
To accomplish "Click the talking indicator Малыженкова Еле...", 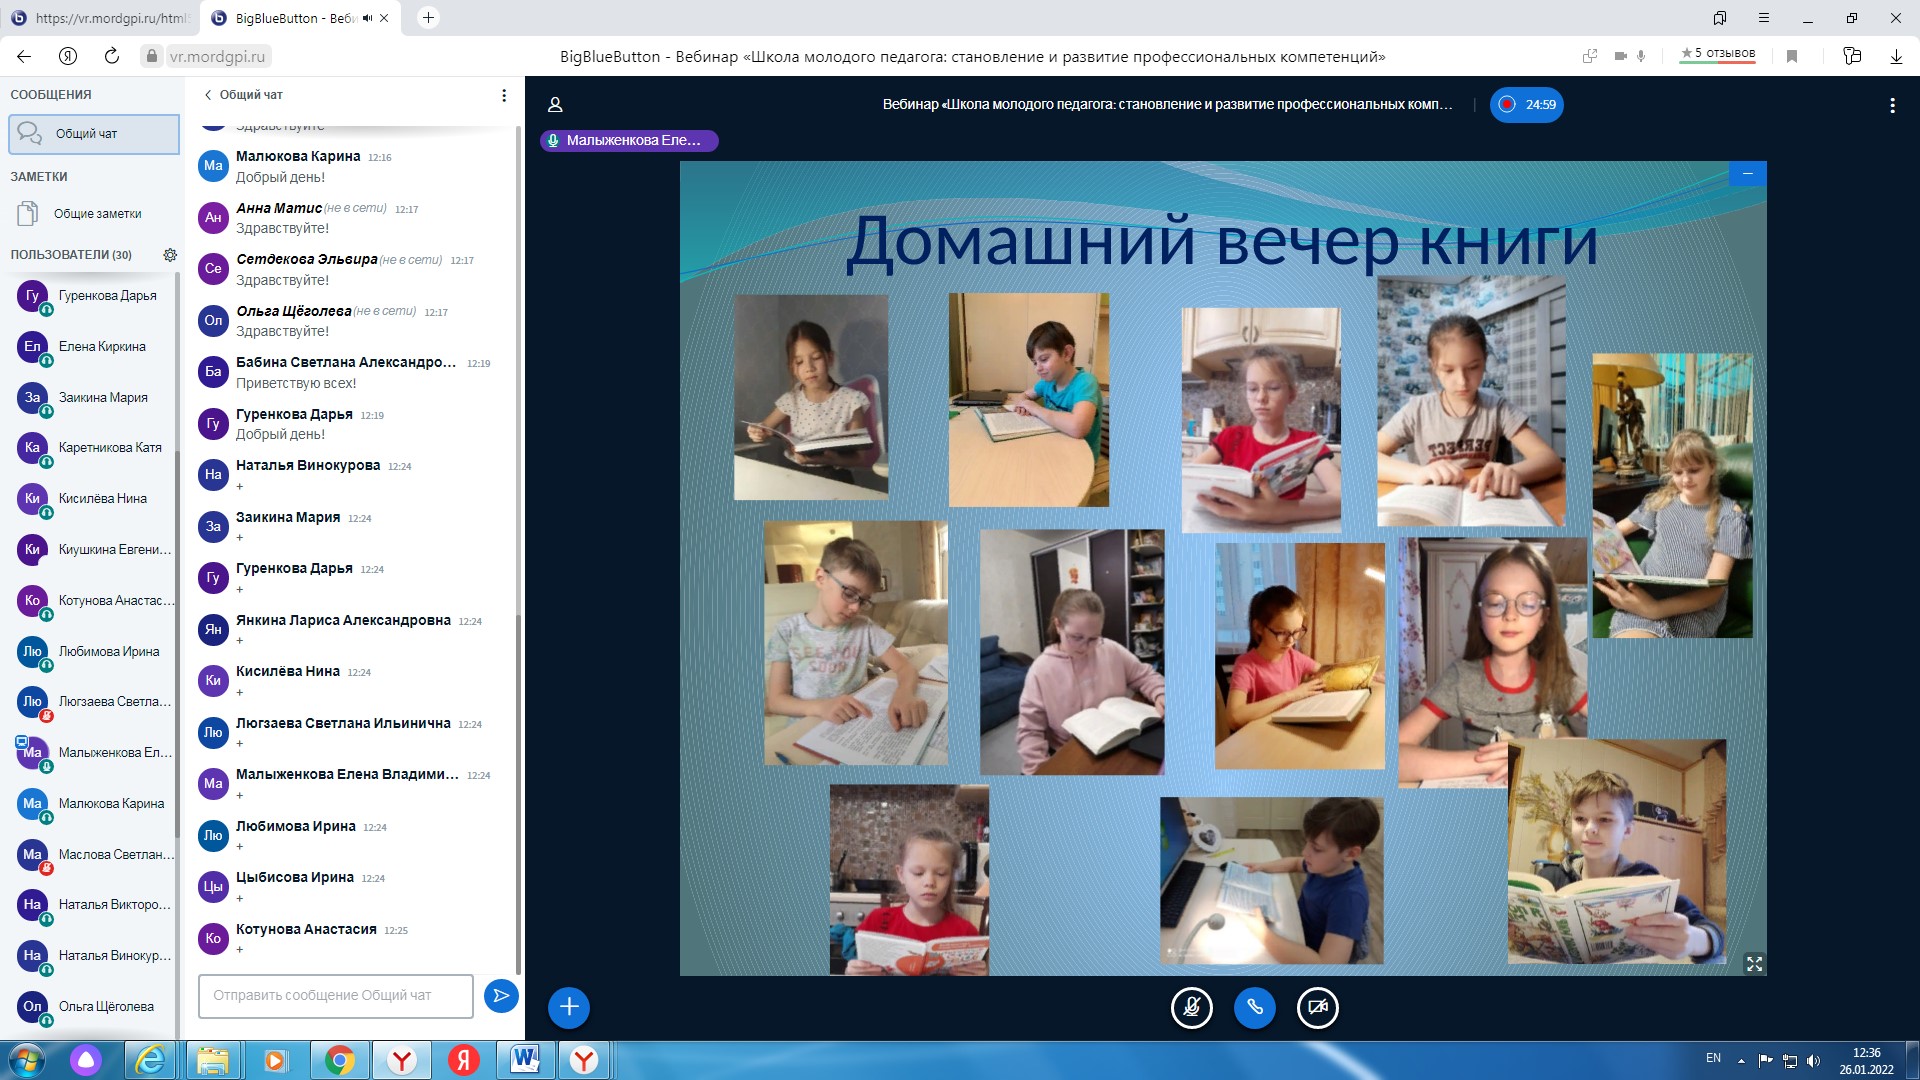I will pyautogui.click(x=629, y=140).
